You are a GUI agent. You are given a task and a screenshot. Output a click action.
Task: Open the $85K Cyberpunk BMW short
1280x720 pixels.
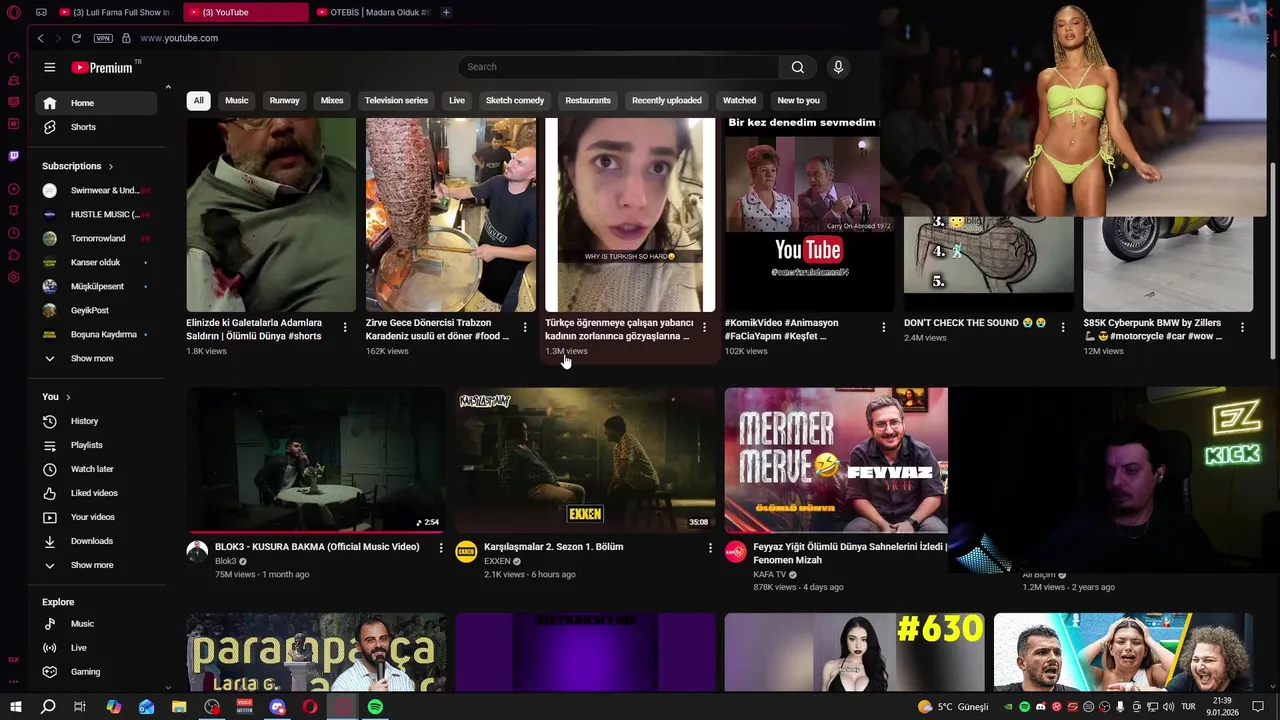1168,264
